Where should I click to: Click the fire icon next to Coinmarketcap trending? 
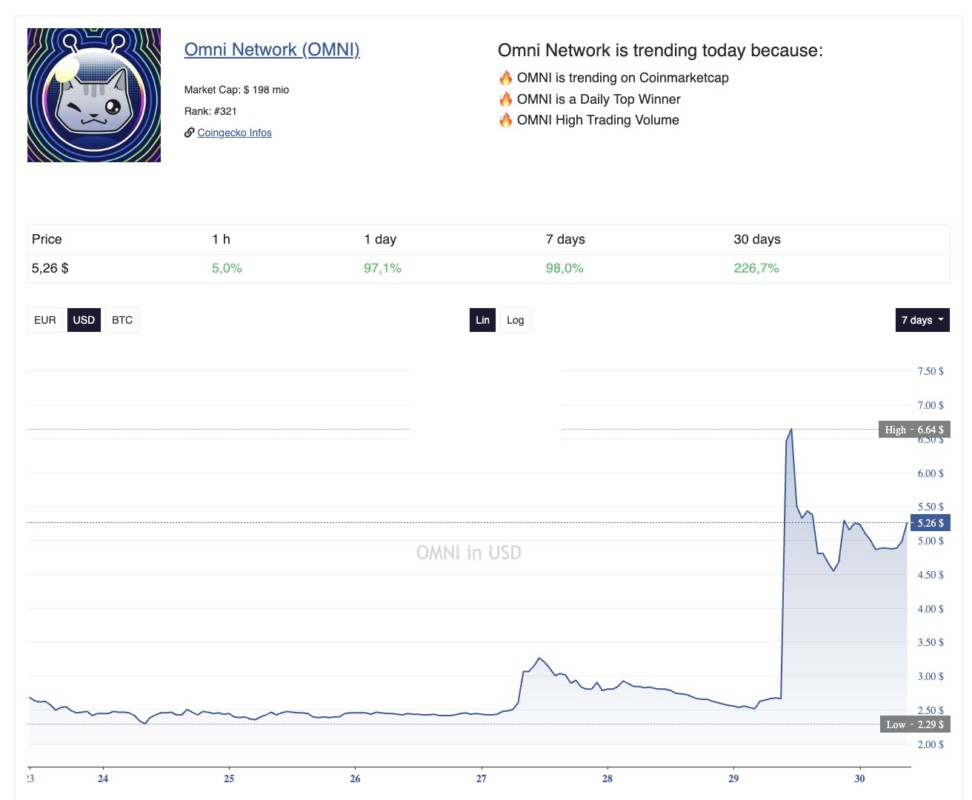(x=506, y=78)
